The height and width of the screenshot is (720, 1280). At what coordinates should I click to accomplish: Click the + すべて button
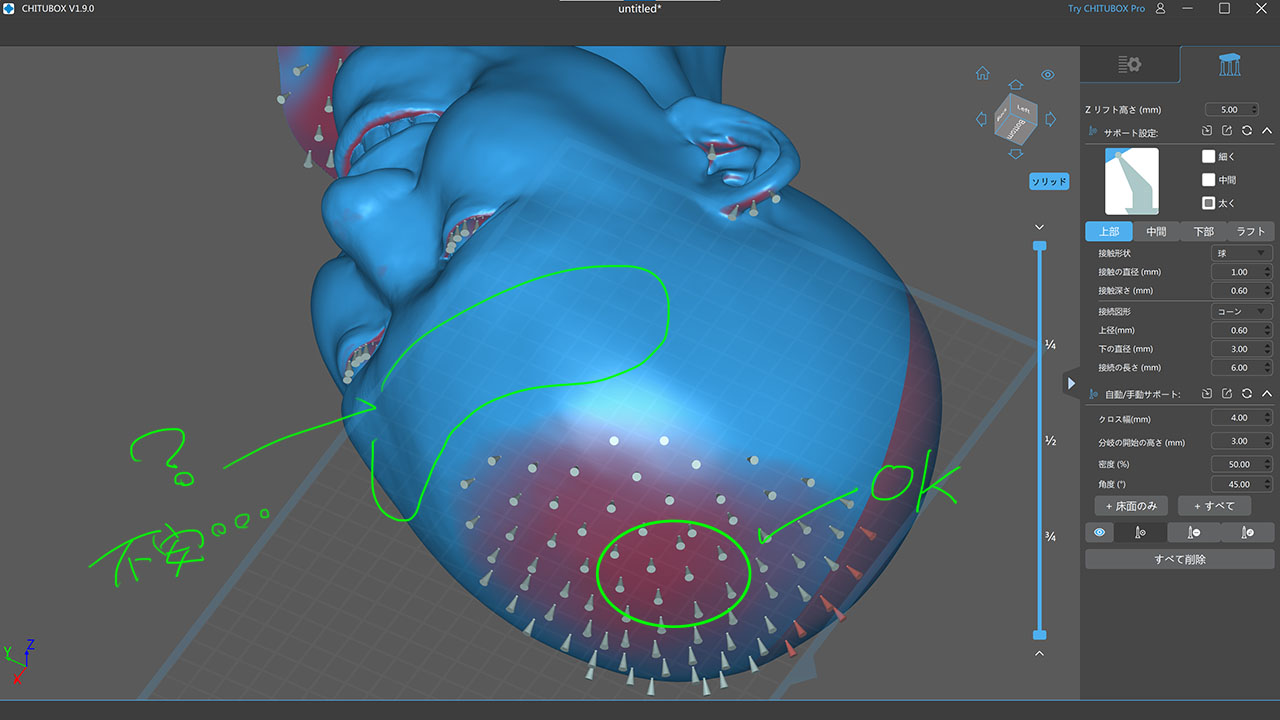(x=1214, y=506)
